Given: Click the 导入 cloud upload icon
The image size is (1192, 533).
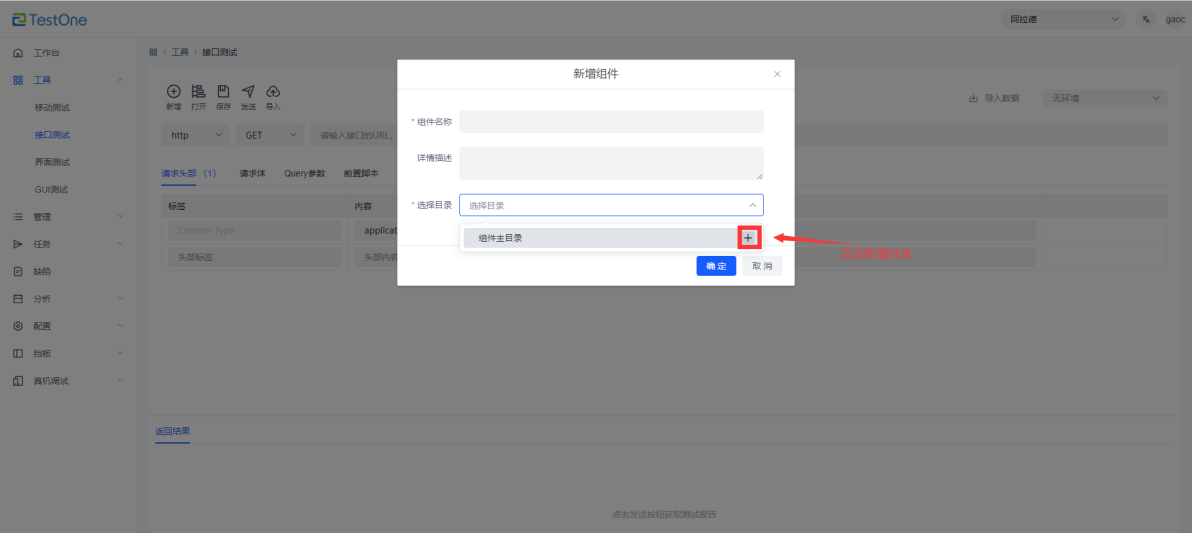Looking at the screenshot, I should 272,91.
